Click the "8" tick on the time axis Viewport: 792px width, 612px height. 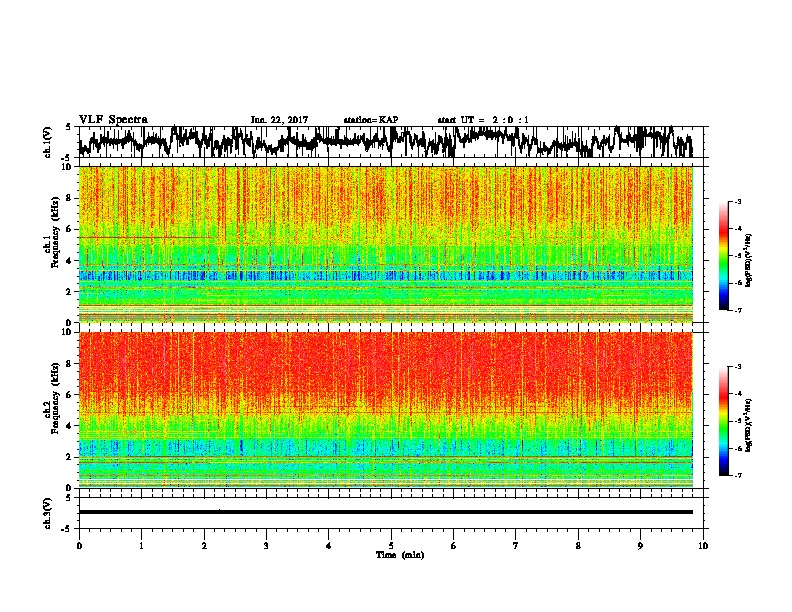(x=578, y=546)
